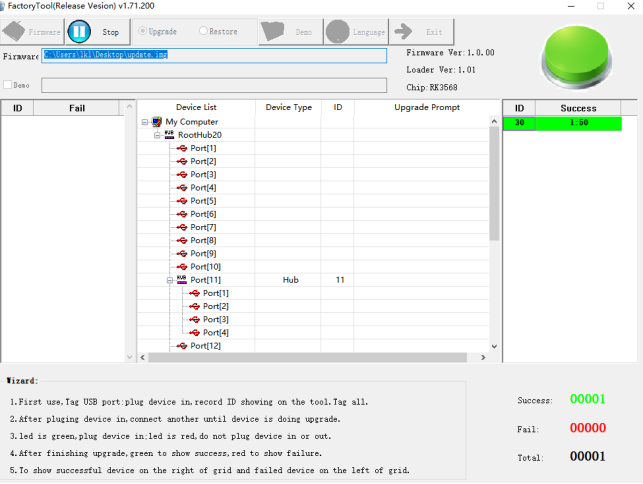This screenshot has height=484, width=643.
Task: Click the Device Type column header
Action: click(288, 107)
